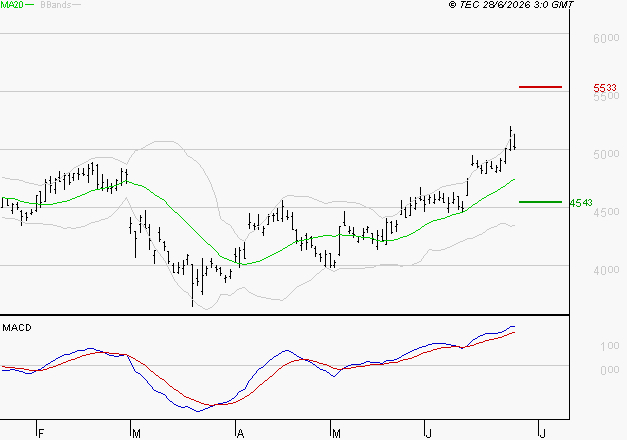Click the MACD indicator title
This screenshot has width=627, height=440.
(17, 328)
